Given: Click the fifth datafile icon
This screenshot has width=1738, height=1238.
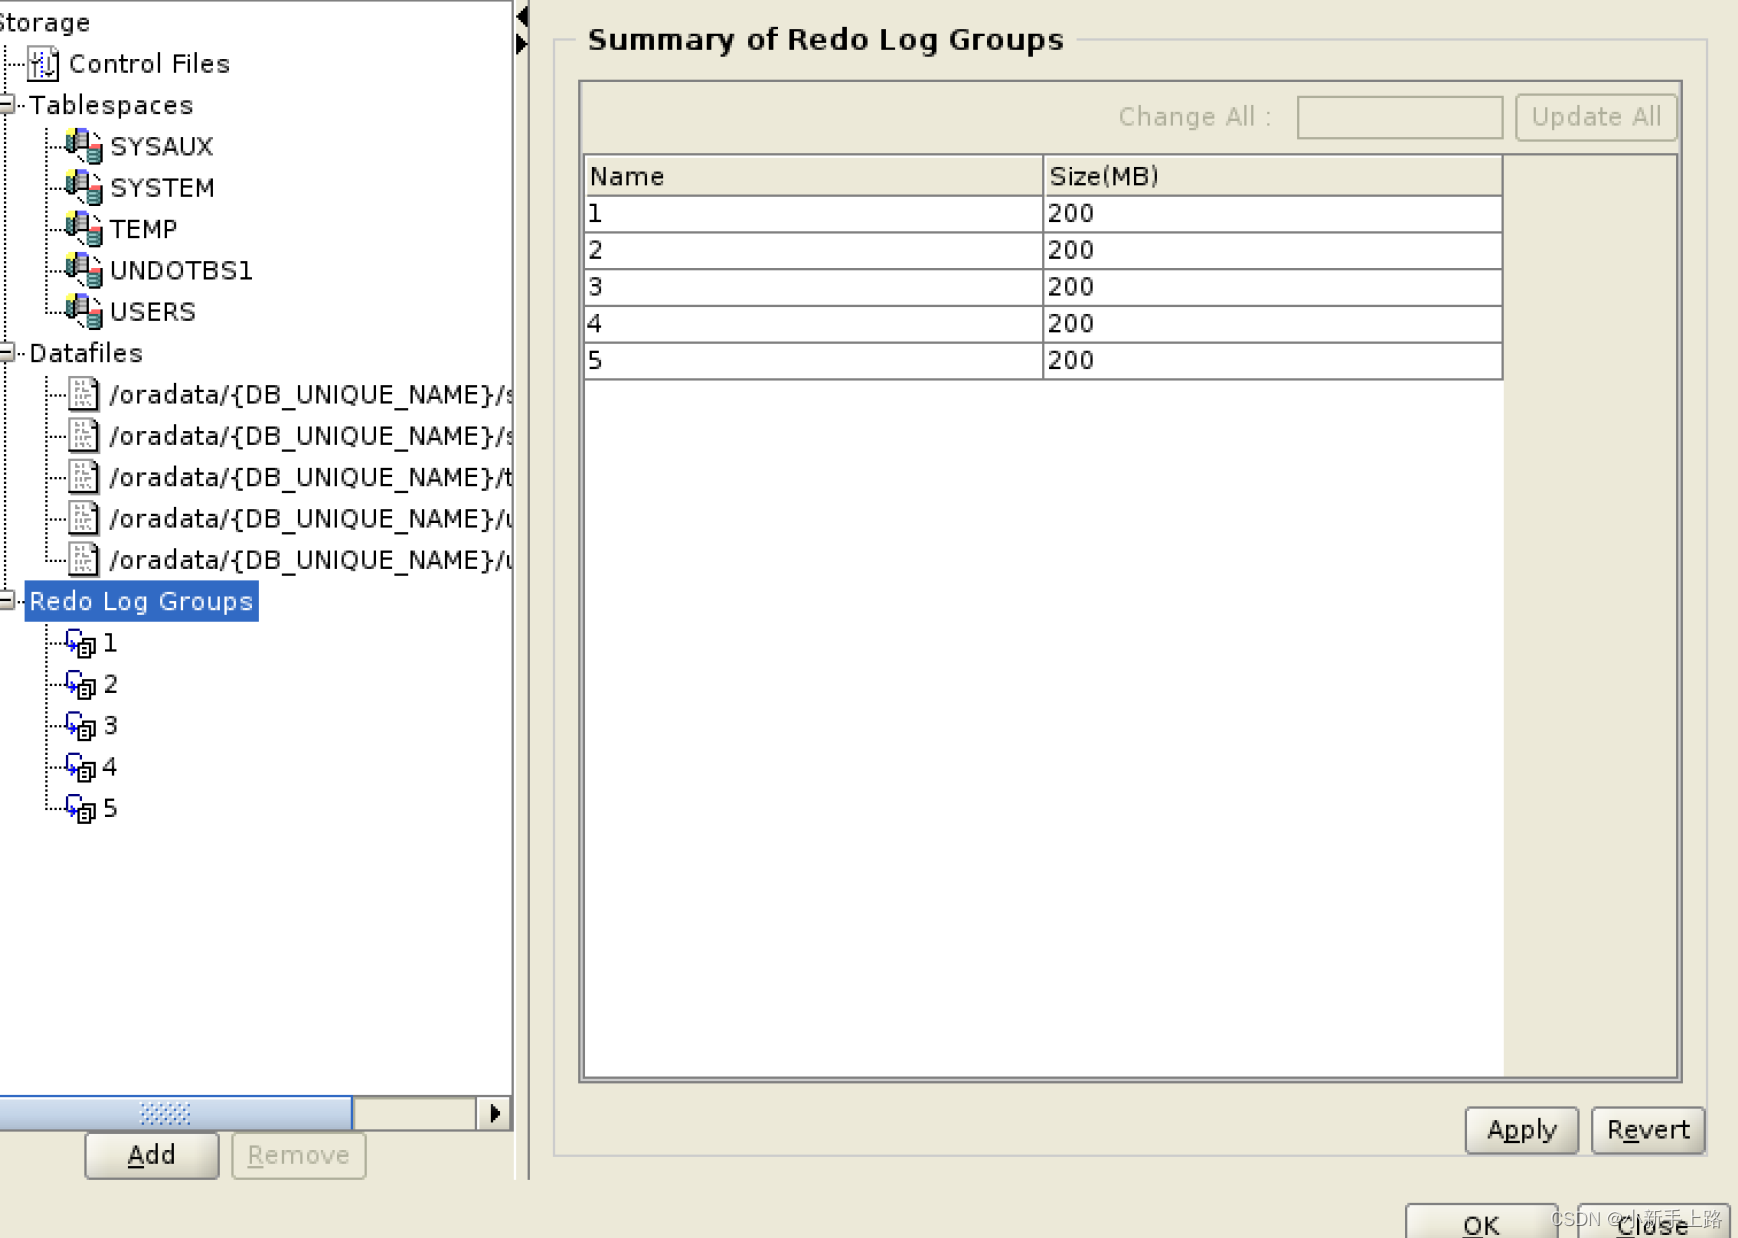Looking at the screenshot, I should [83, 559].
